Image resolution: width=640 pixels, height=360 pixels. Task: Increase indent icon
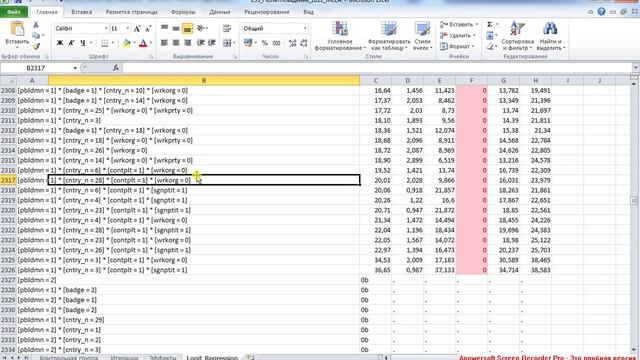(212, 42)
